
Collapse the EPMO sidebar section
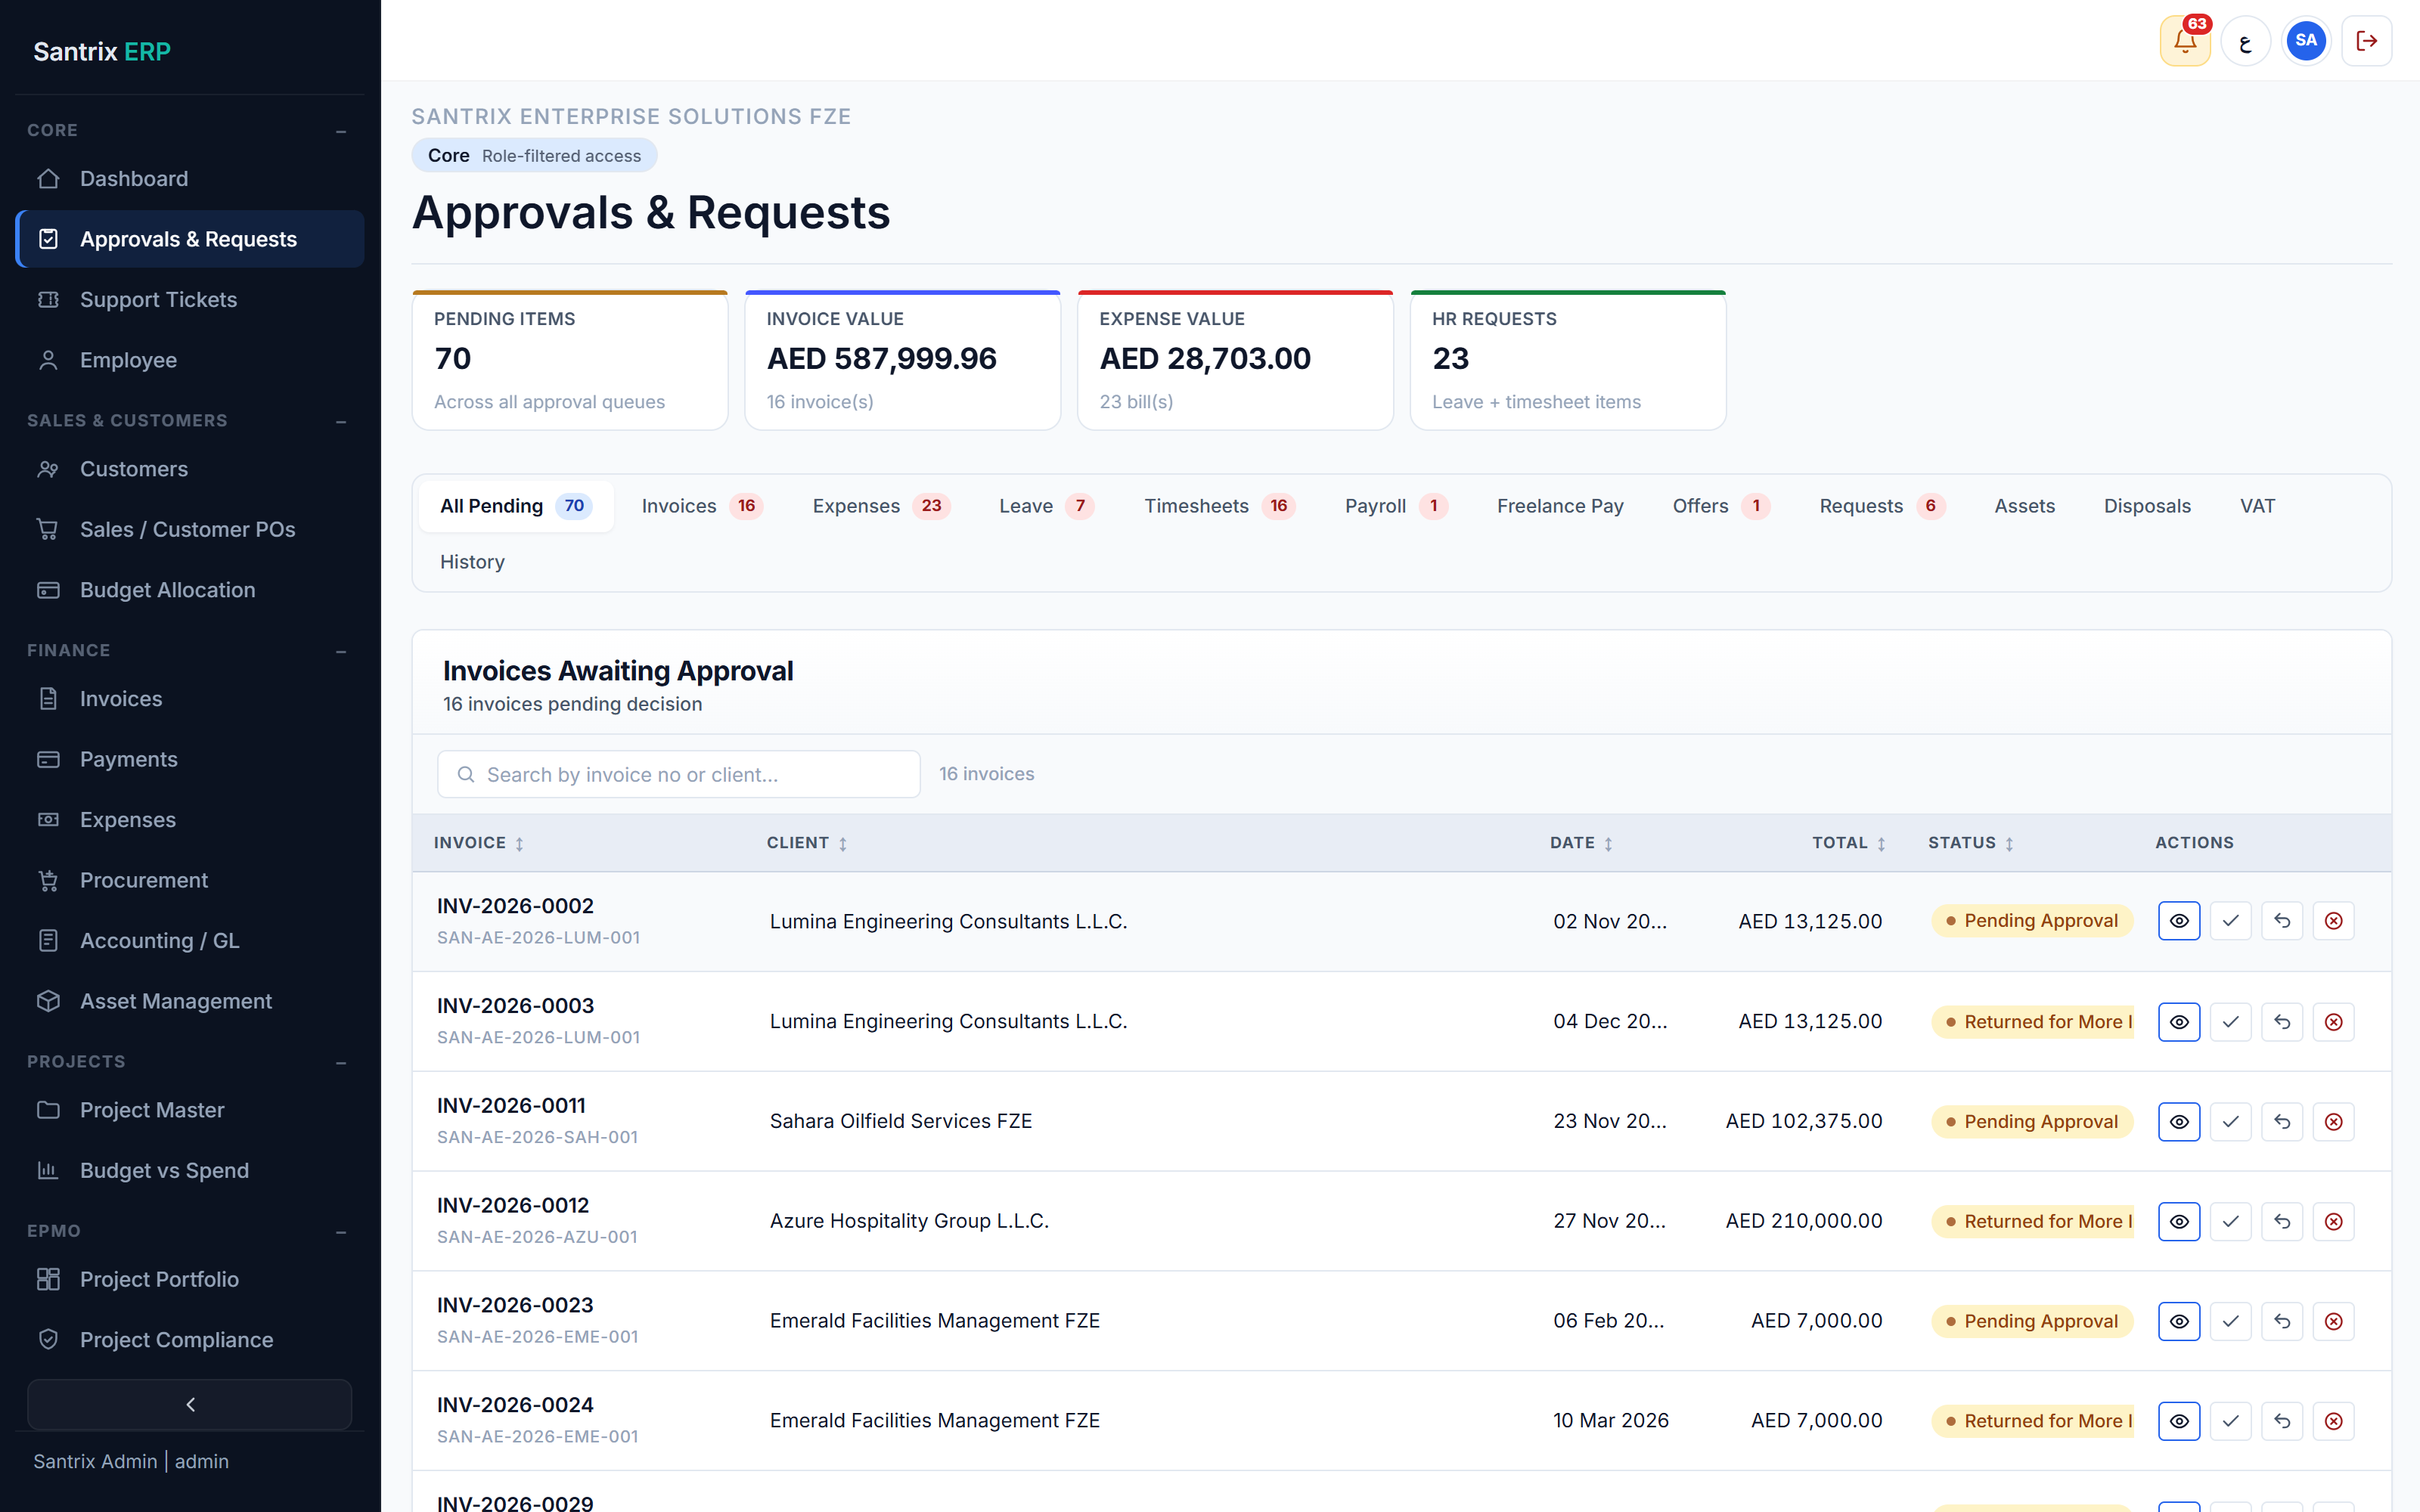coord(341,1232)
